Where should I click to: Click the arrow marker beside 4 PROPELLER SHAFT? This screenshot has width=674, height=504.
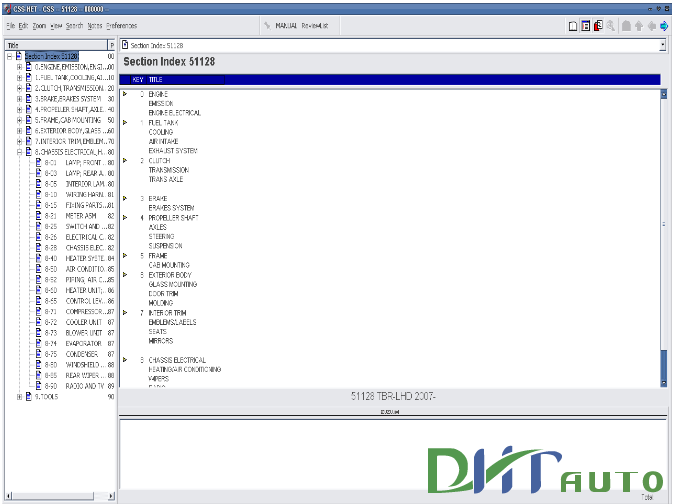point(125,217)
